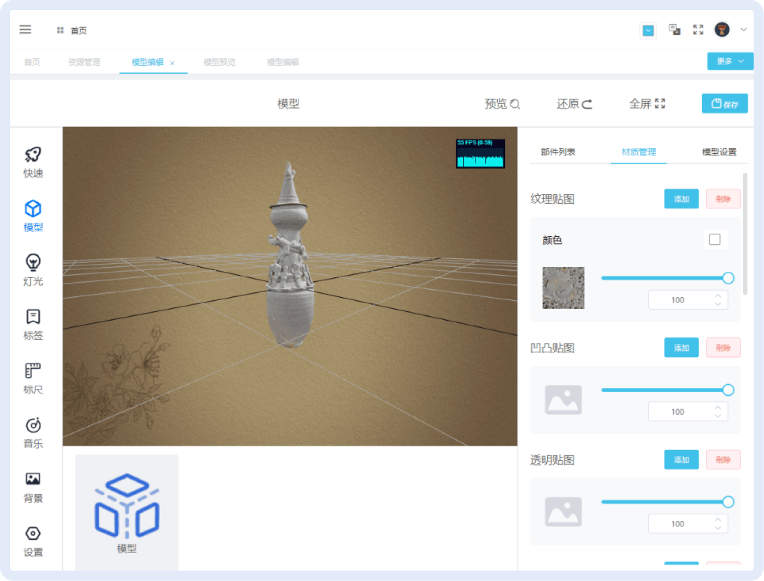Select the 灯光 lightbulb icon
This screenshot has height=581, width=764.
pyautogui.click(x=33, y=268)
